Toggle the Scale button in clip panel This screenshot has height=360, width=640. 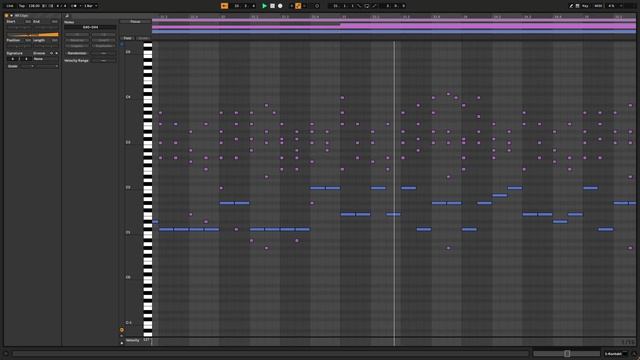tap(13, 66)
